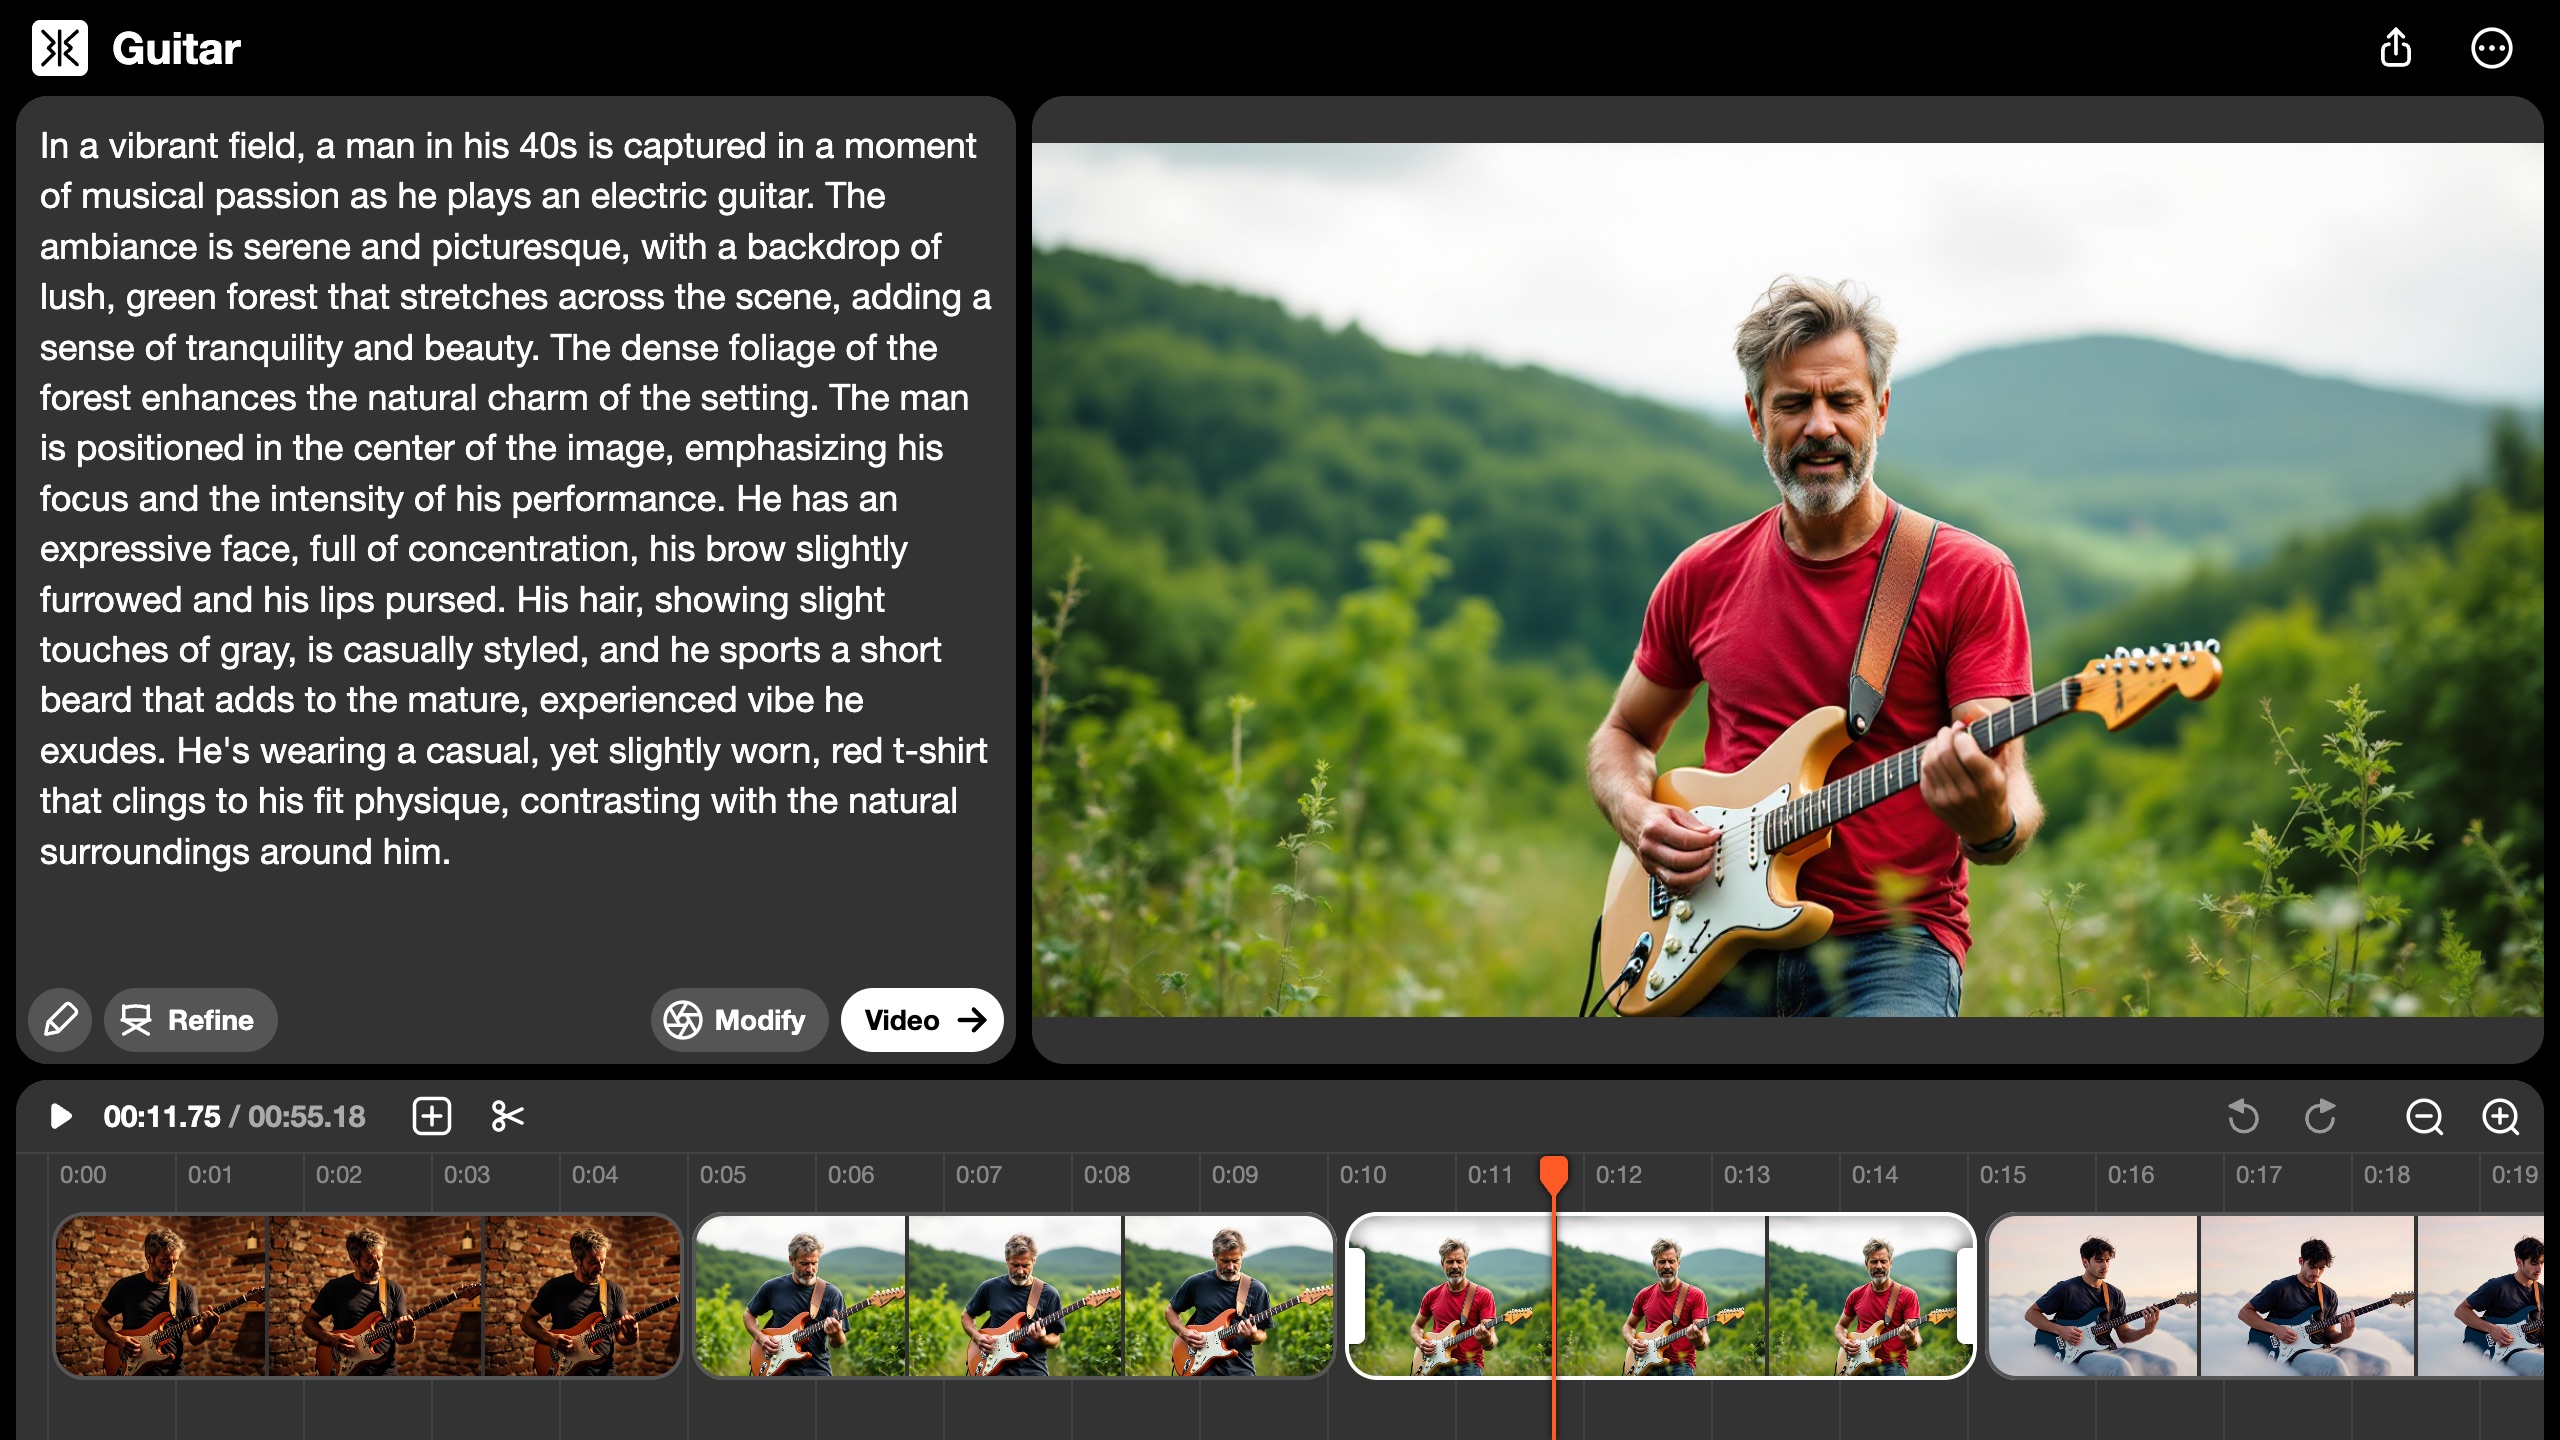Select the clouds guitarist clip

2265,1295
